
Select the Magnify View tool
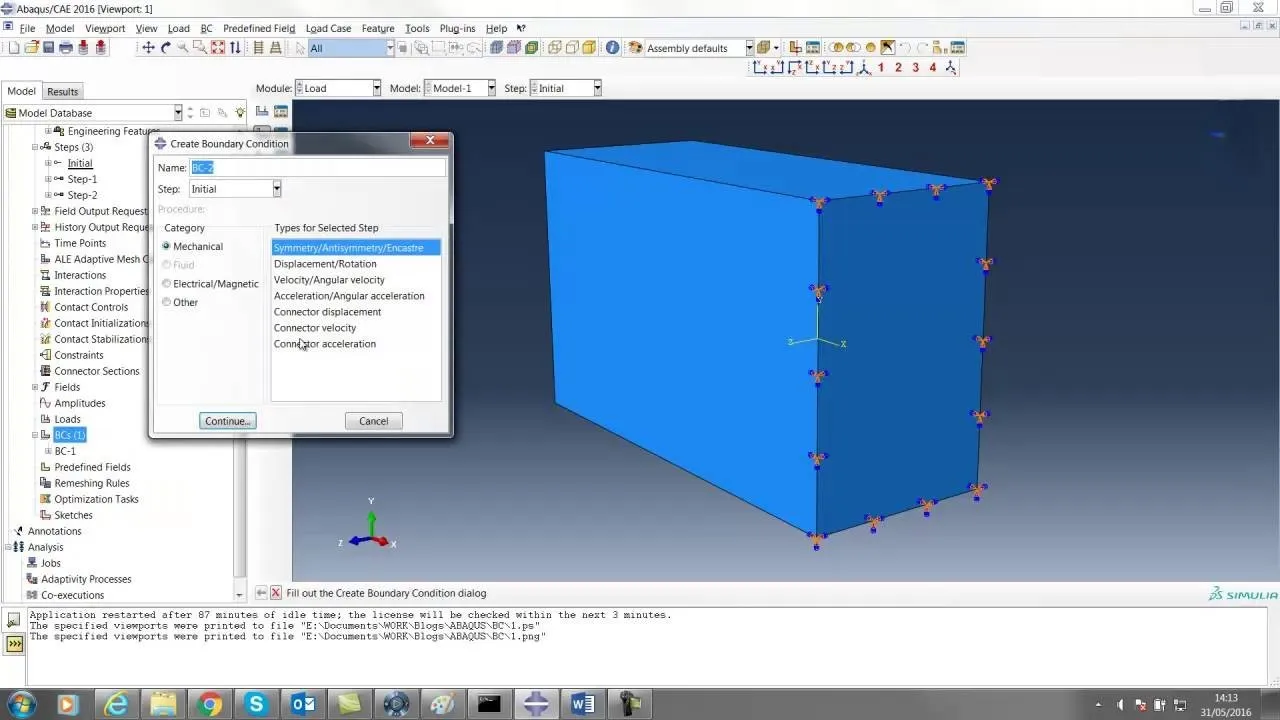click(x=182, y=48)
